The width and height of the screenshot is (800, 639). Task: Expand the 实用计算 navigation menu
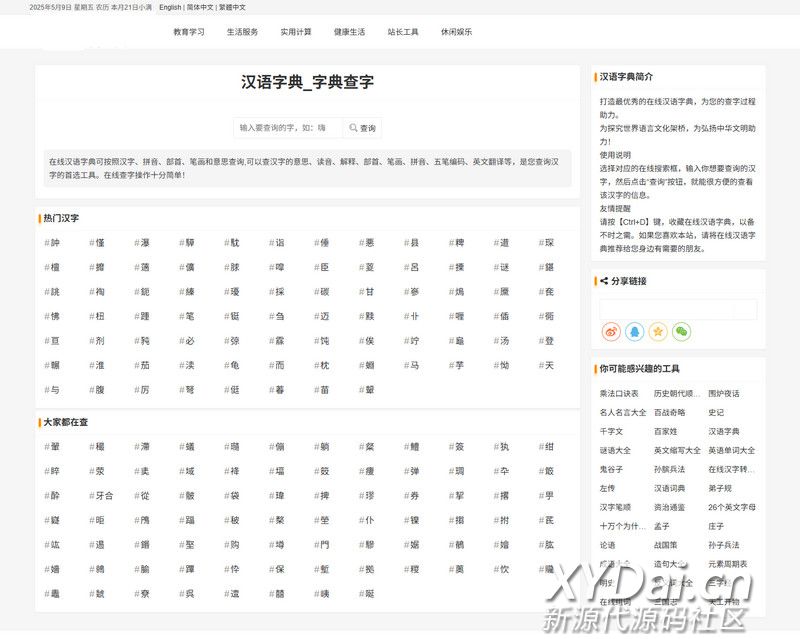[296, 32]
